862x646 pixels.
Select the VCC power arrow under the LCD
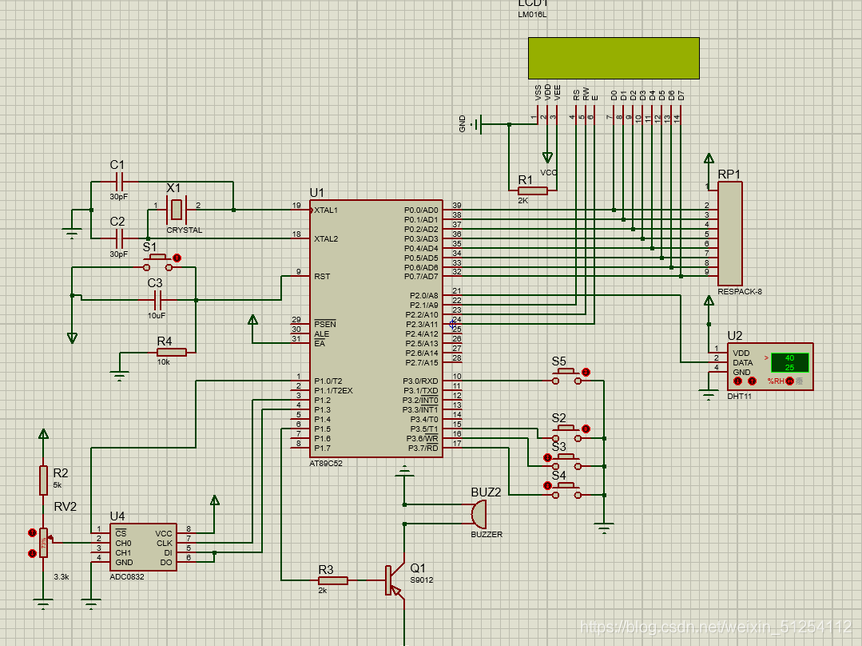(548, 157)
